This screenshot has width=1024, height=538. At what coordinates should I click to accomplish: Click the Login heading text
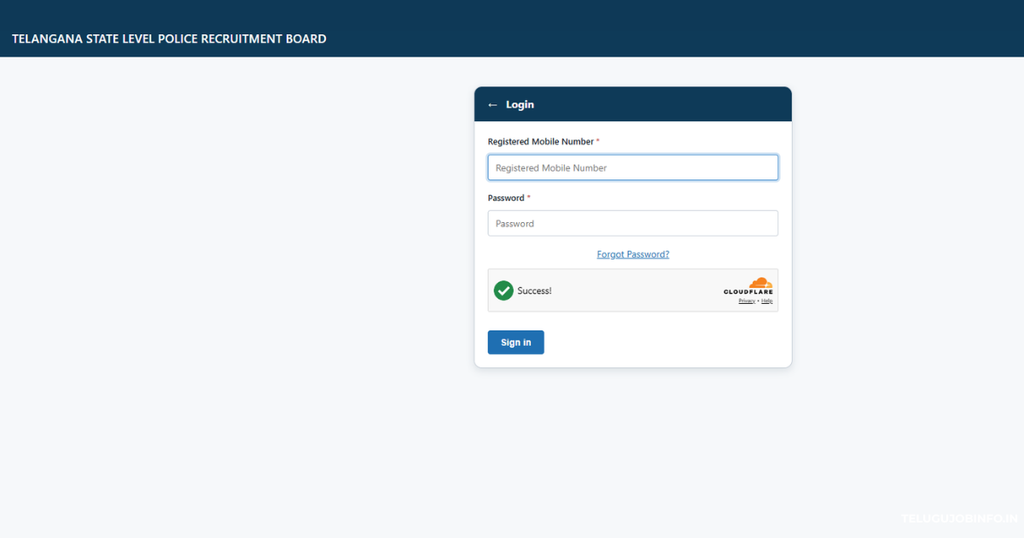point(520,104)
